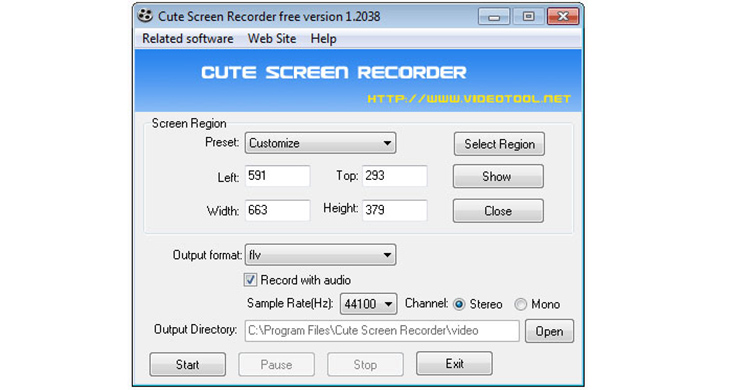Expand the Sample Rate dropdown showing 44100

368,304
